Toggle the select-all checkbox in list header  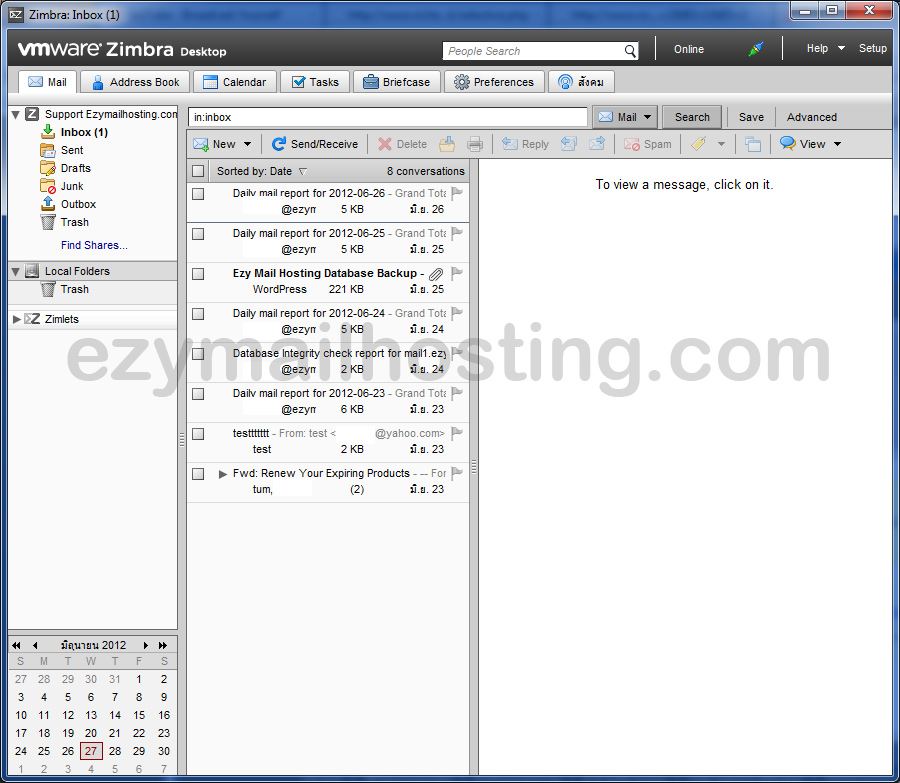pos(198,171)
